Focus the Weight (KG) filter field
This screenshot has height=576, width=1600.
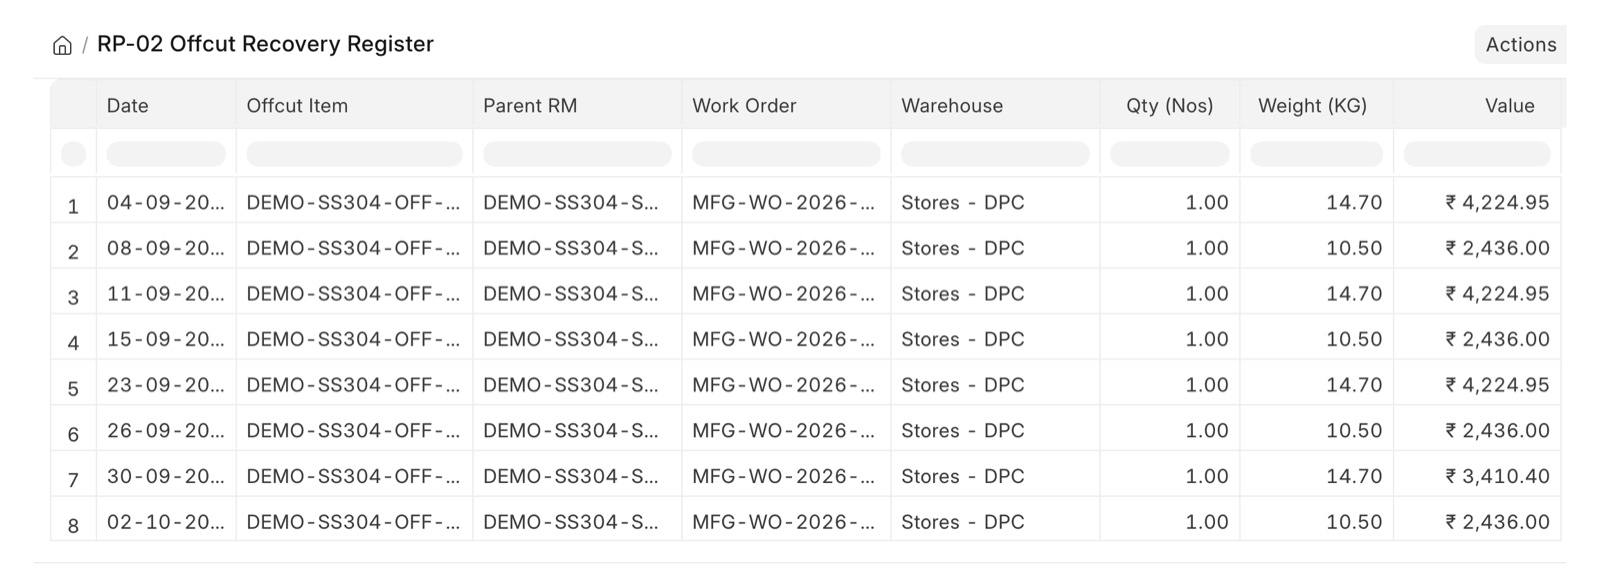1316,154
